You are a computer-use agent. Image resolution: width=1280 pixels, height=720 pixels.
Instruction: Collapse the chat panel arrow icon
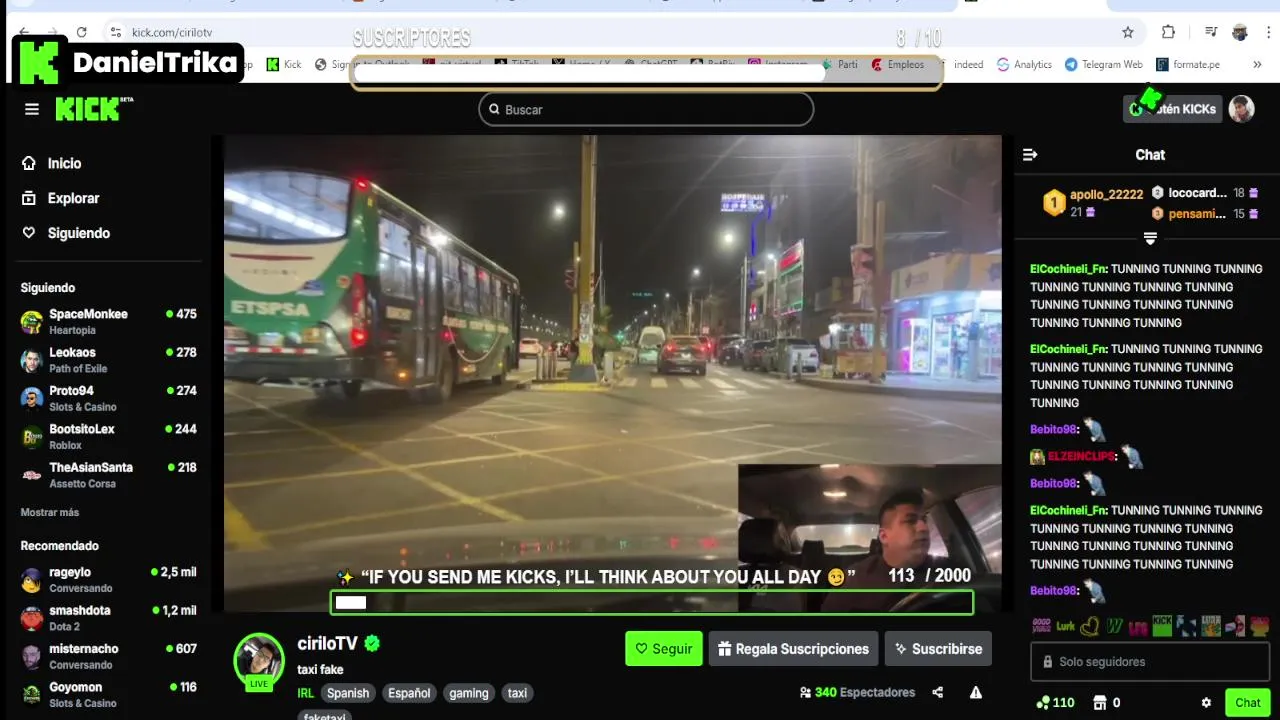tap(1030, 155)
